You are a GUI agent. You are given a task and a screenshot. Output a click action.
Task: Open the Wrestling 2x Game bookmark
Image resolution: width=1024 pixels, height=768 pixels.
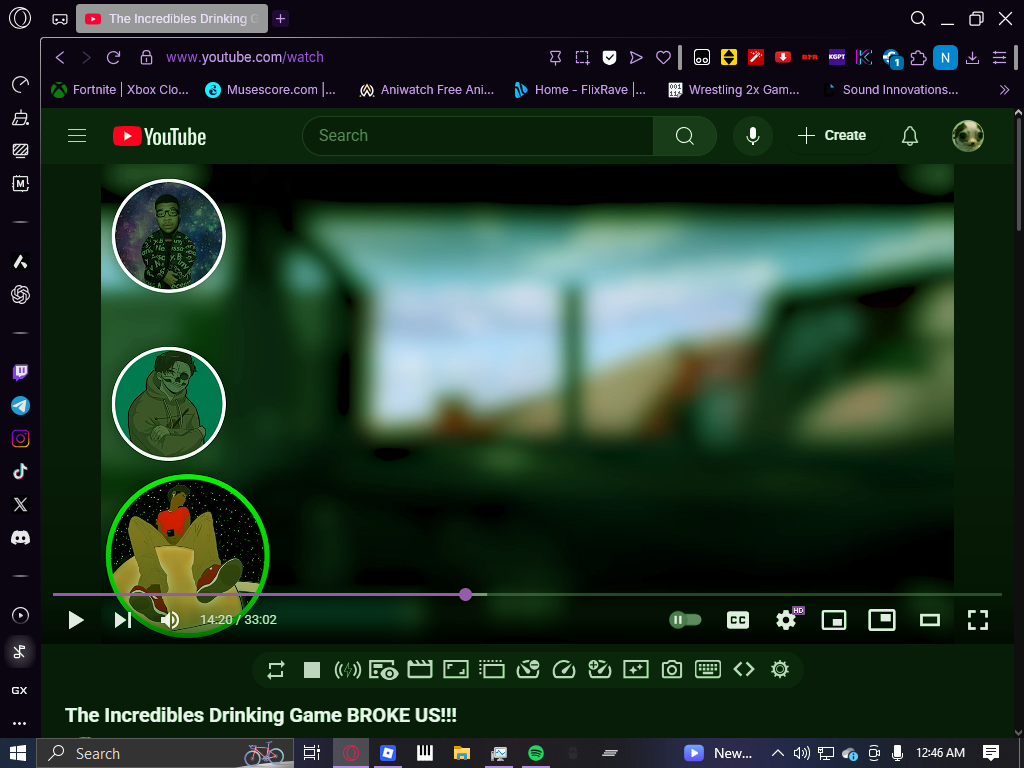click(734, 90)
